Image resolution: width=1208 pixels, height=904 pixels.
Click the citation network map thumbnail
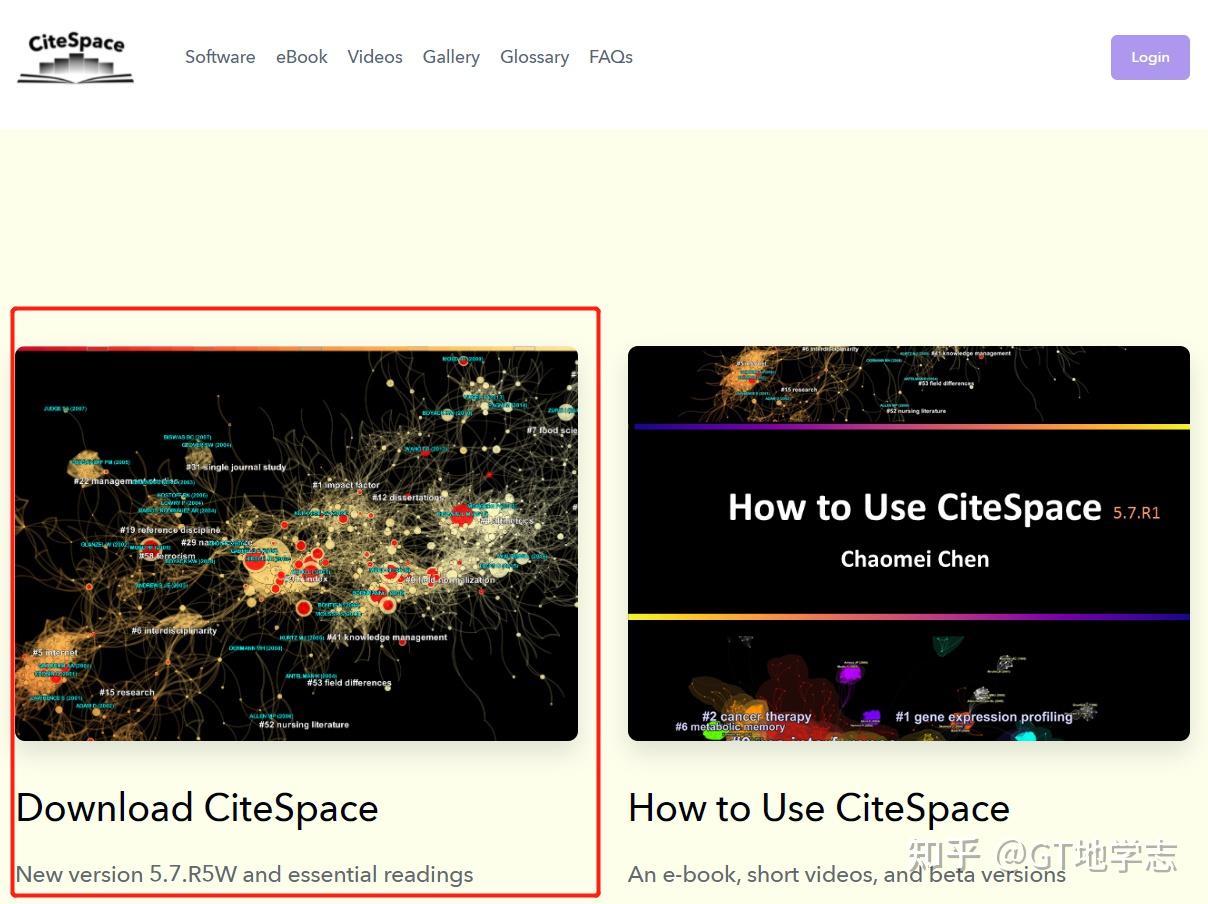tap(297, 543)
